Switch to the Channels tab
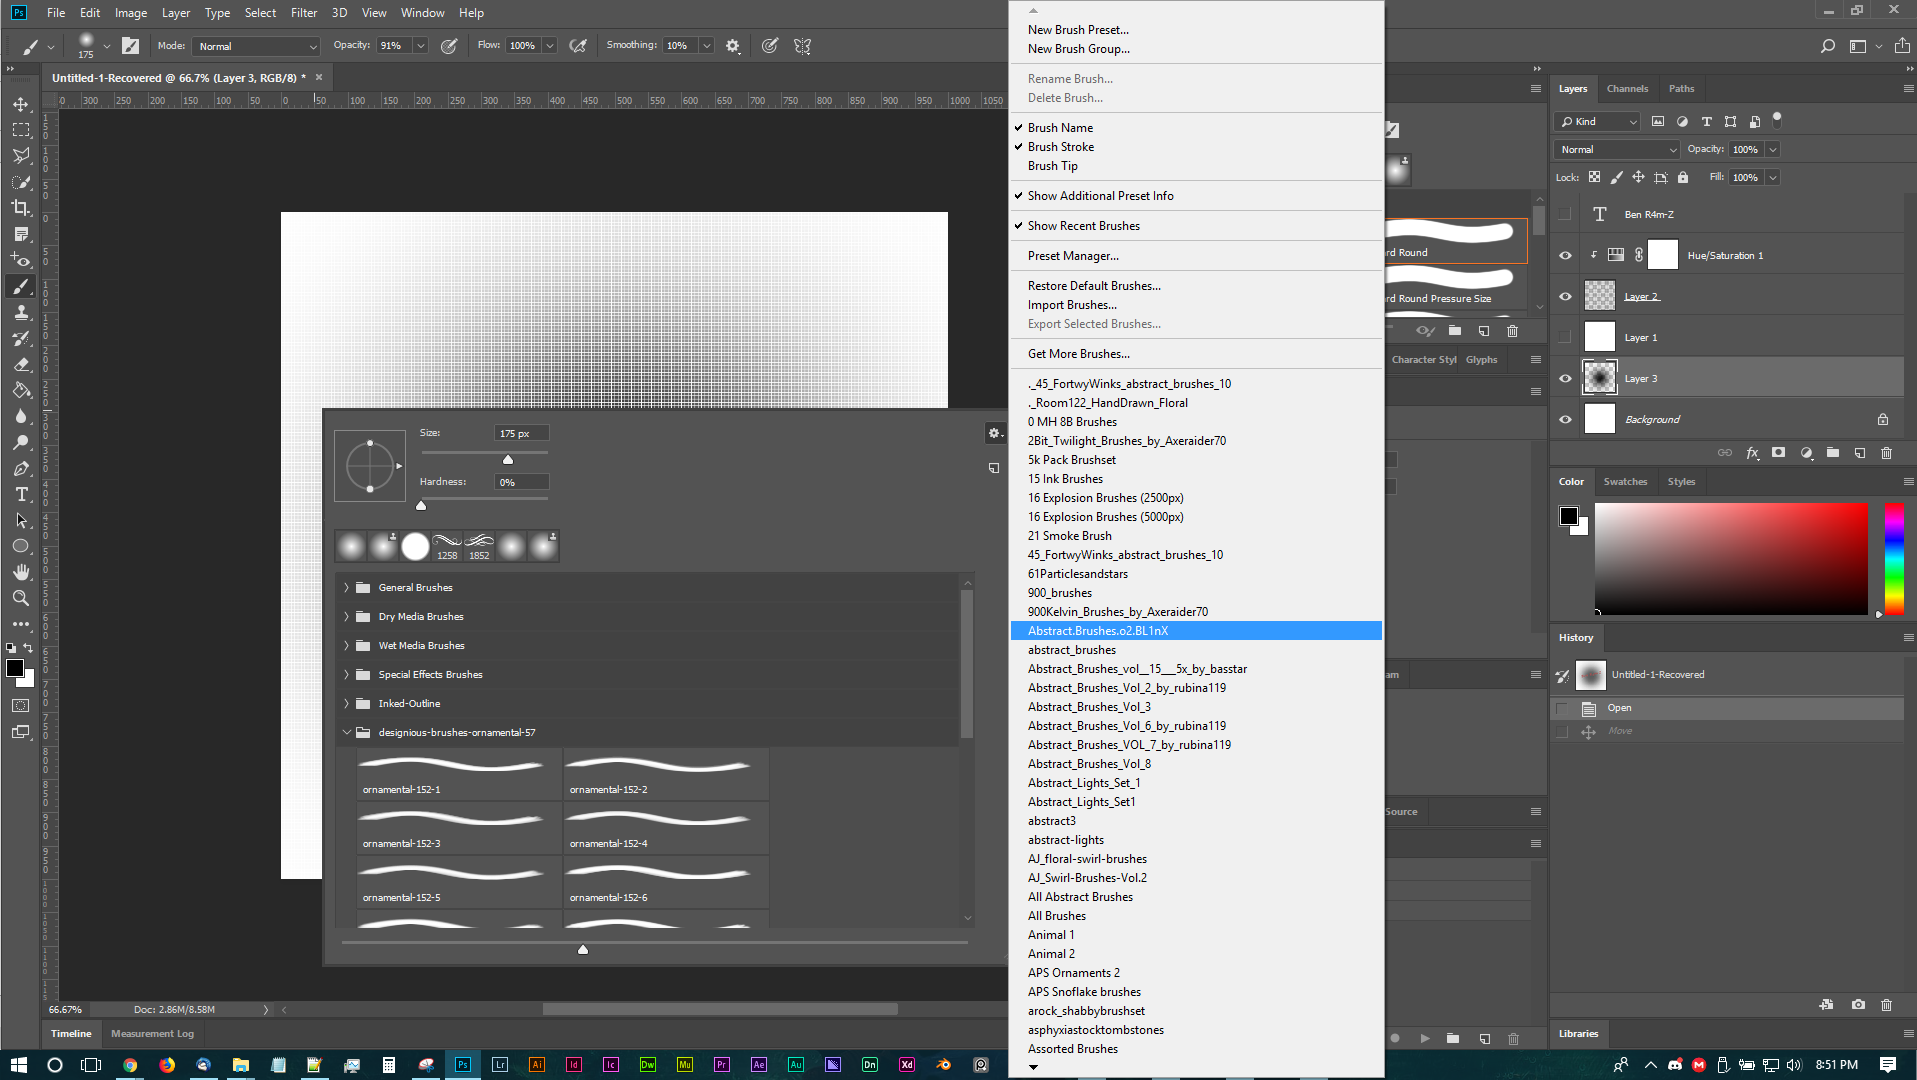Screen dimensions: 1917x1080 (x=1627, y=88)
